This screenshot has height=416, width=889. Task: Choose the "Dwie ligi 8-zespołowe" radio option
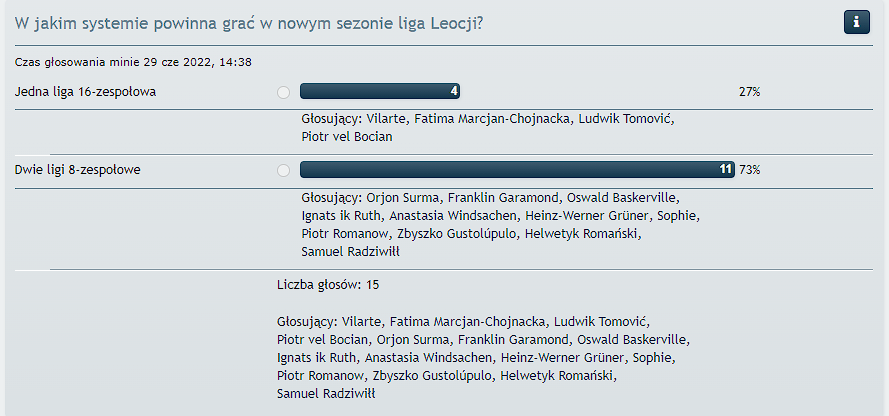pyautogui.click(x=283, y=170)
